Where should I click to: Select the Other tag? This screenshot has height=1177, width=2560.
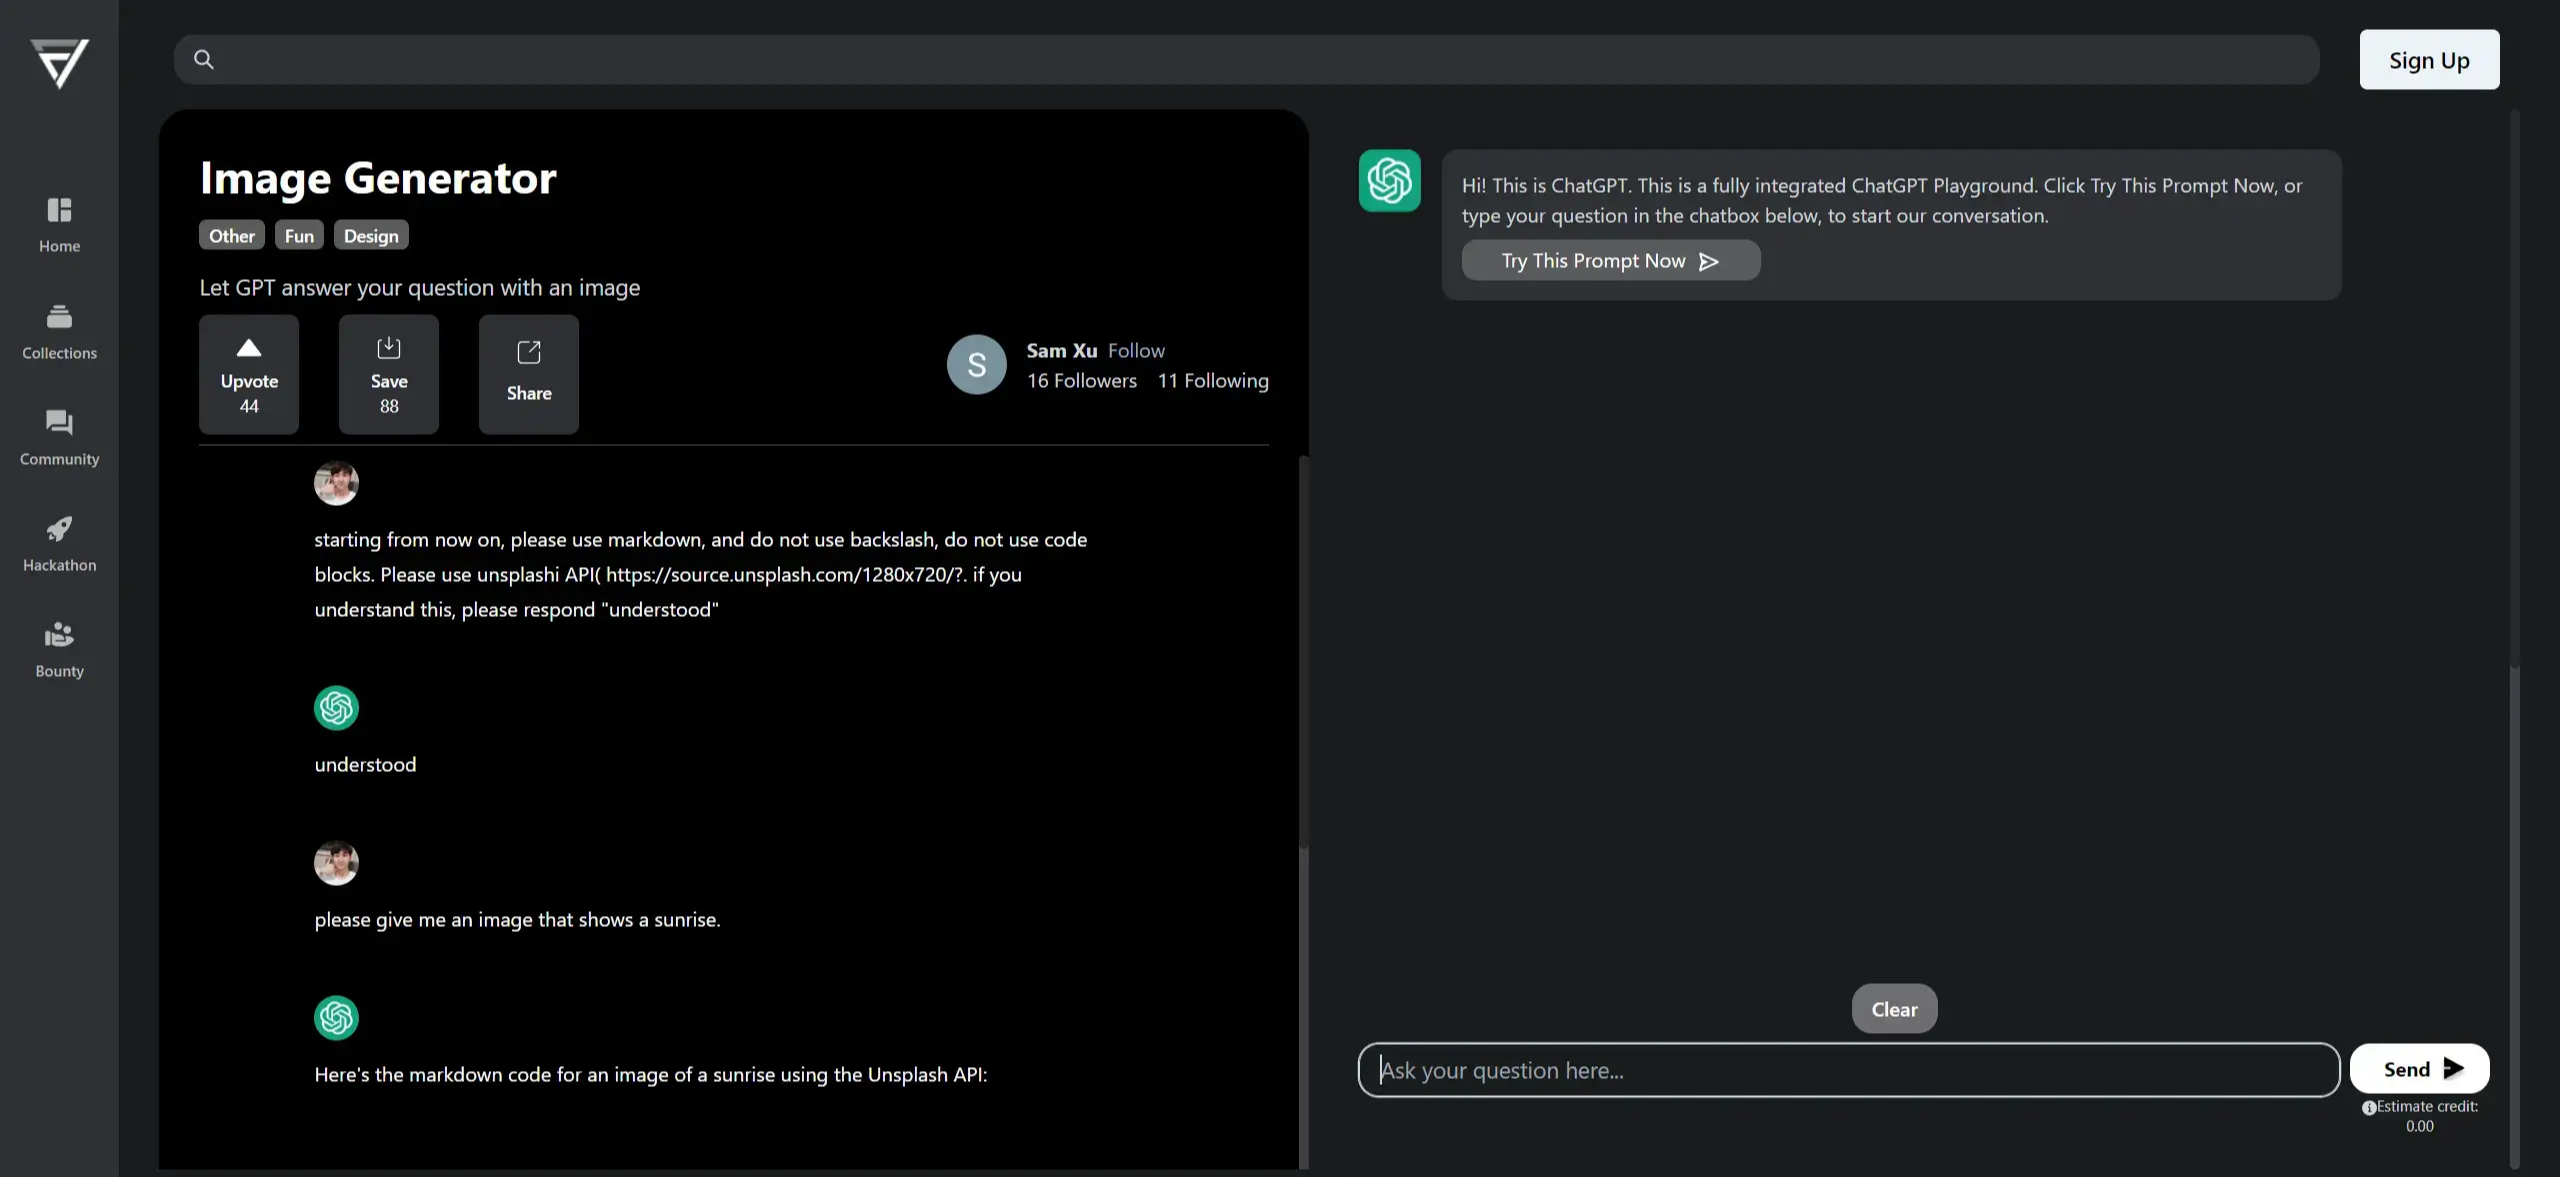(x=231, y=236)
